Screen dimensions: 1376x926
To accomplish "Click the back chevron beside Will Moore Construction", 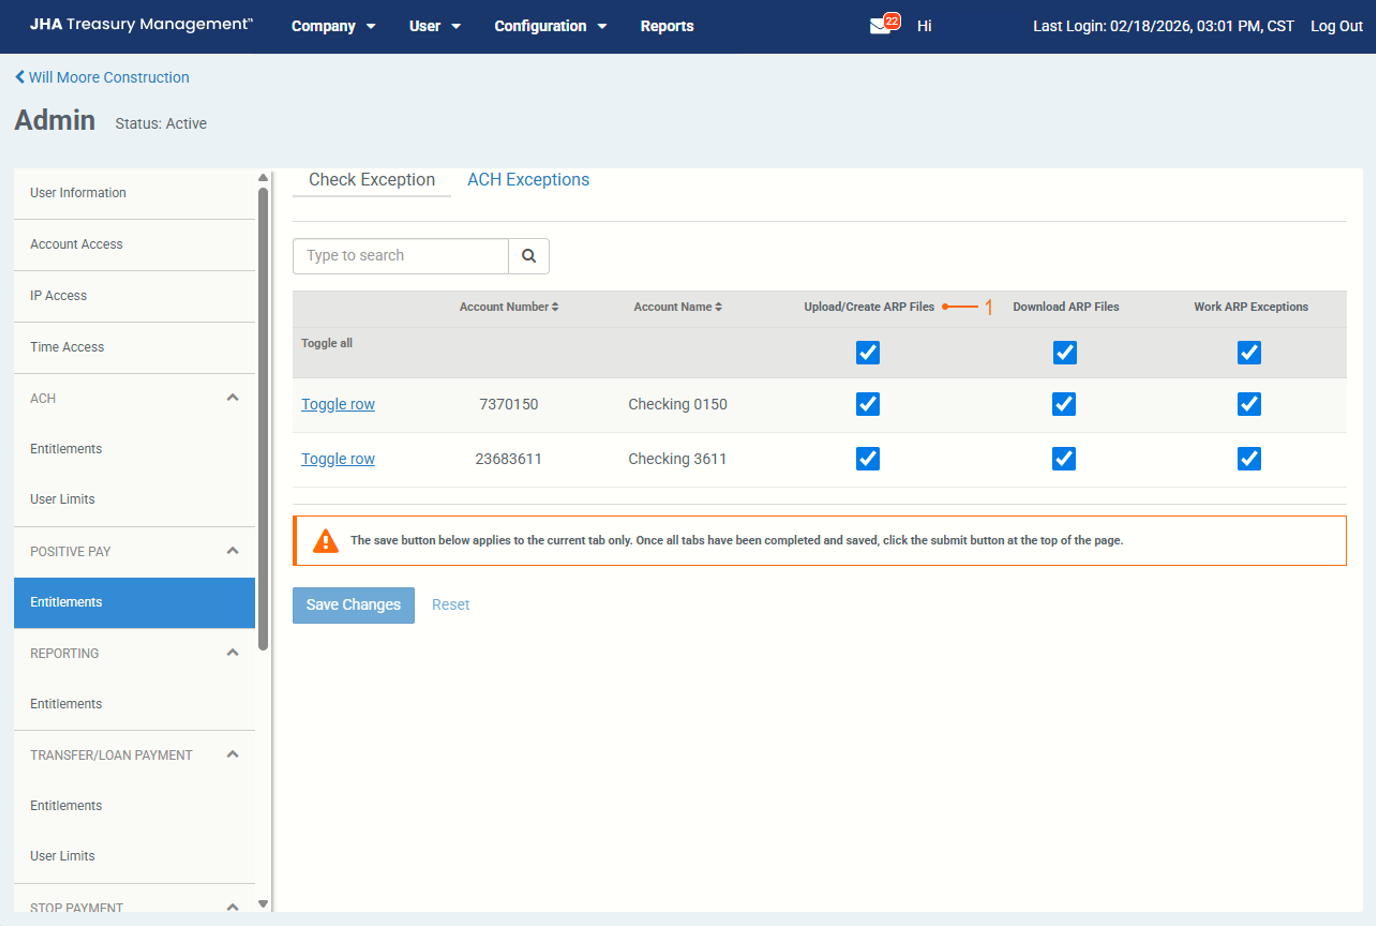I will (x=20, y=77).
